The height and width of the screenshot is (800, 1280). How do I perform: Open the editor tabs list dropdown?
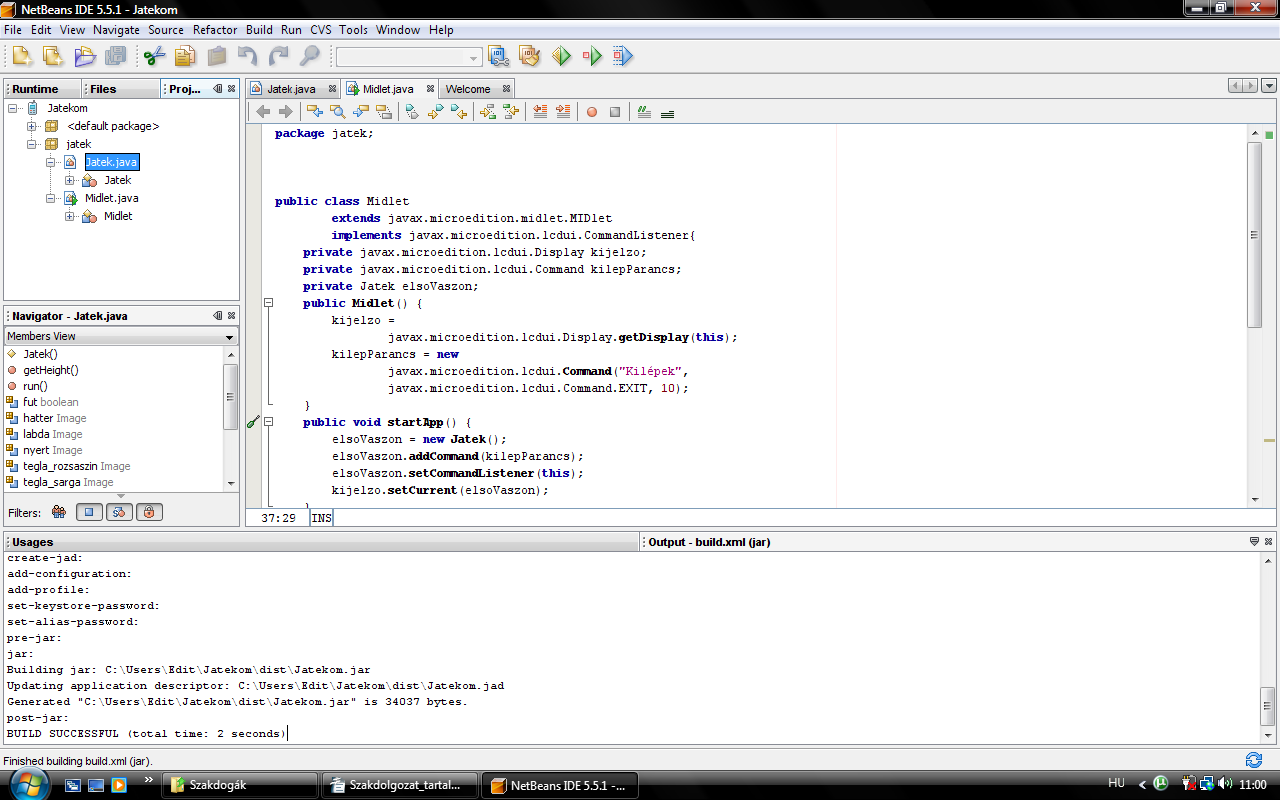click(x=1269, y=87)
